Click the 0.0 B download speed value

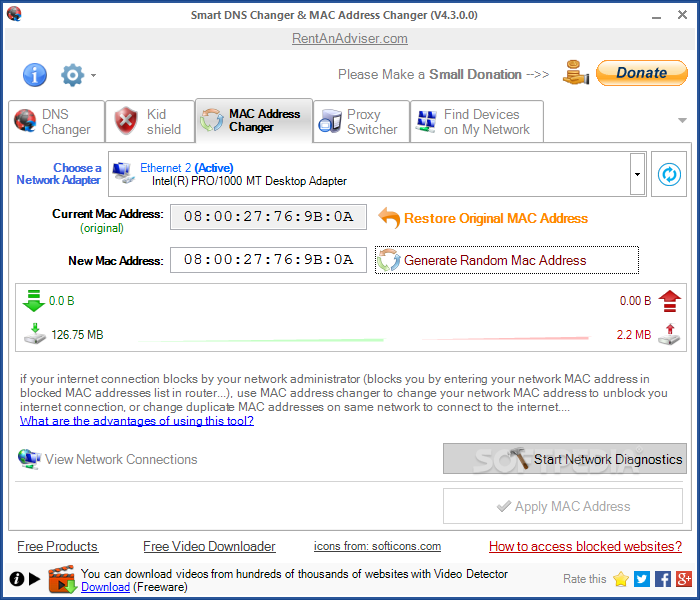click(x=62, y=301)
